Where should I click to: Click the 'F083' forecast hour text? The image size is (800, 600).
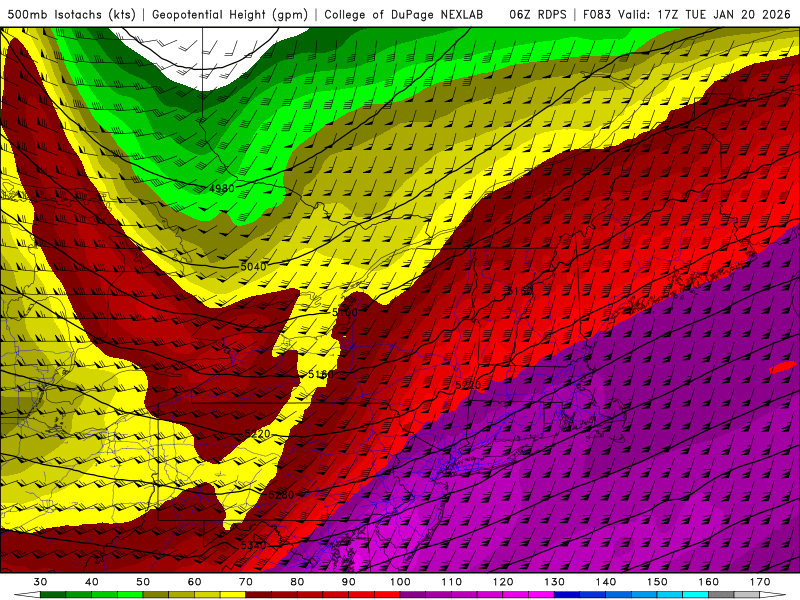pos(596,14)
